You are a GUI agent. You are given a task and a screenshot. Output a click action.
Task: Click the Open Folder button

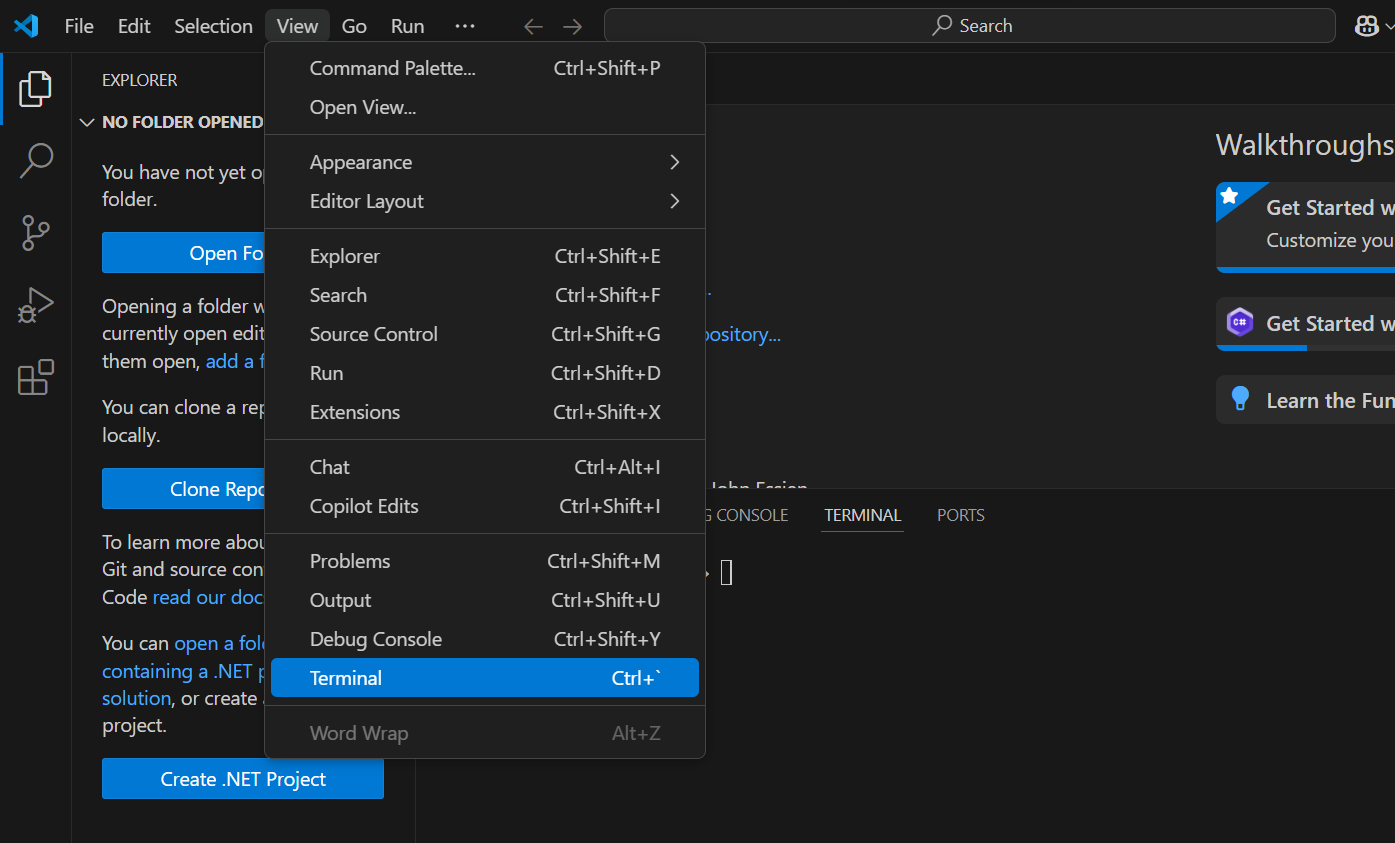coord(183,253)
